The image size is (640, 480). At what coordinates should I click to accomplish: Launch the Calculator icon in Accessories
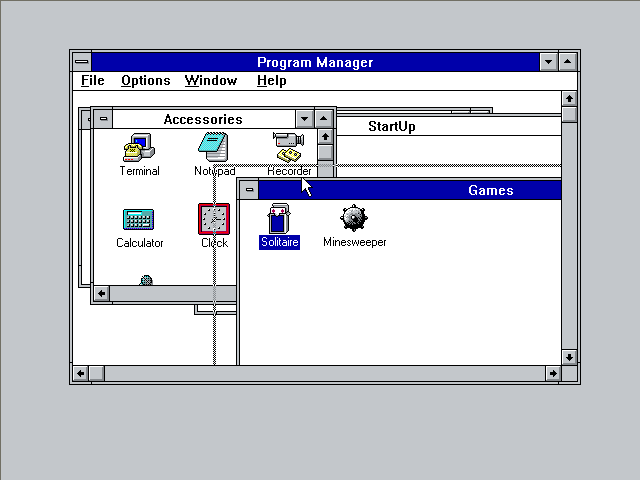pyautogui.click(x=139, y=219)
